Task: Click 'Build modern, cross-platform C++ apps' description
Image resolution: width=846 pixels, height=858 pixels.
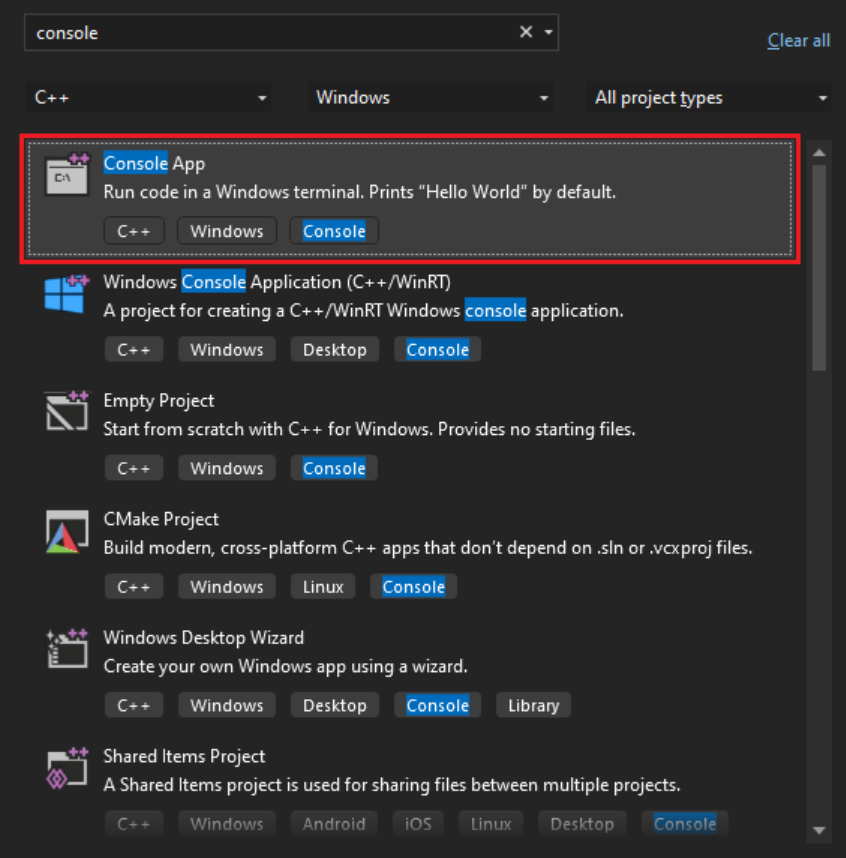Action: 428,548
